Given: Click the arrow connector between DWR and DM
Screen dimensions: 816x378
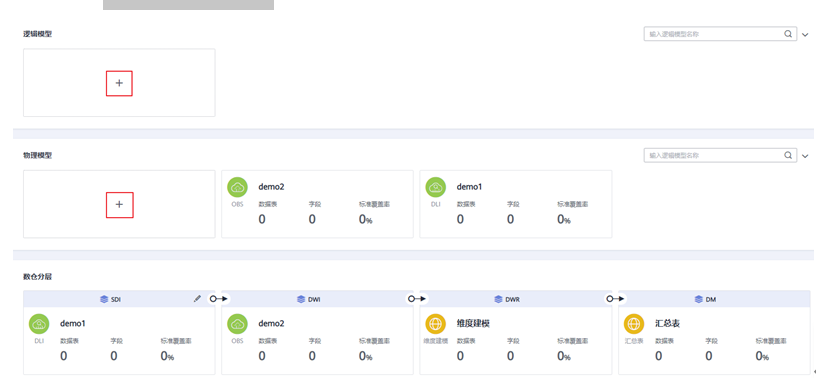Looking at the screenshot, I should (615, 299).
